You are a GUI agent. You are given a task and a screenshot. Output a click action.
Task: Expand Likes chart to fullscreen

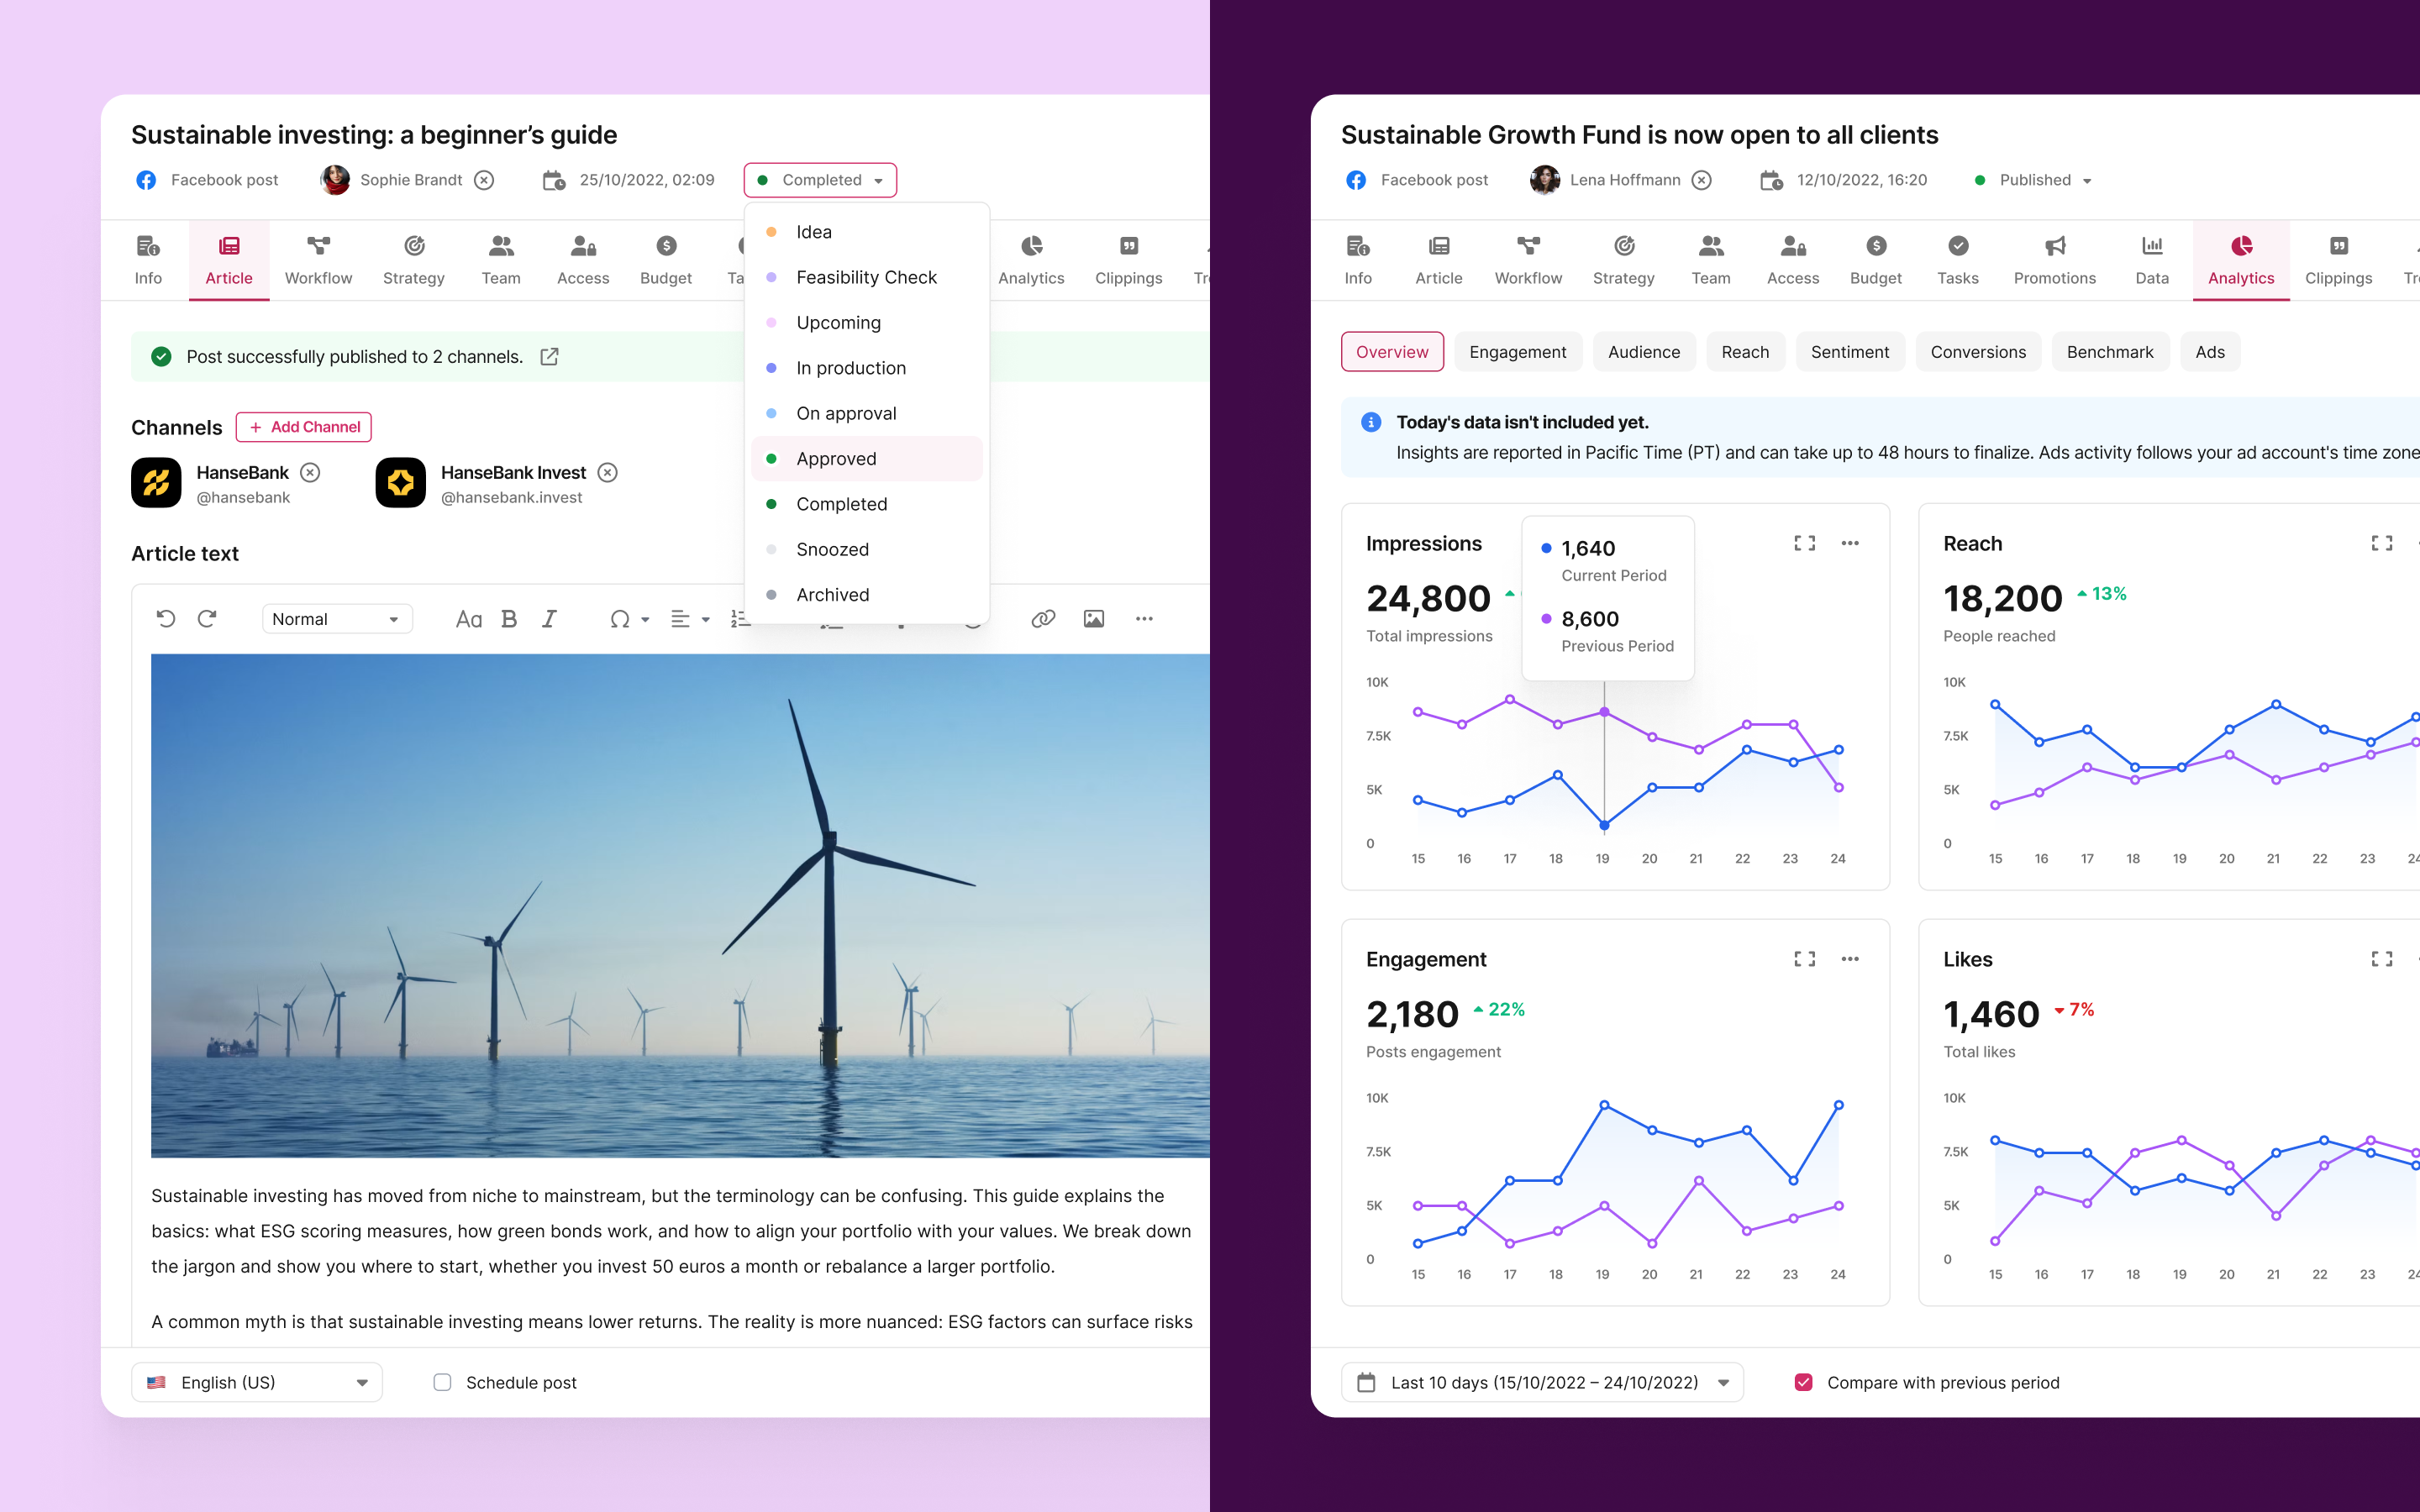click(x=2382, y=959)
